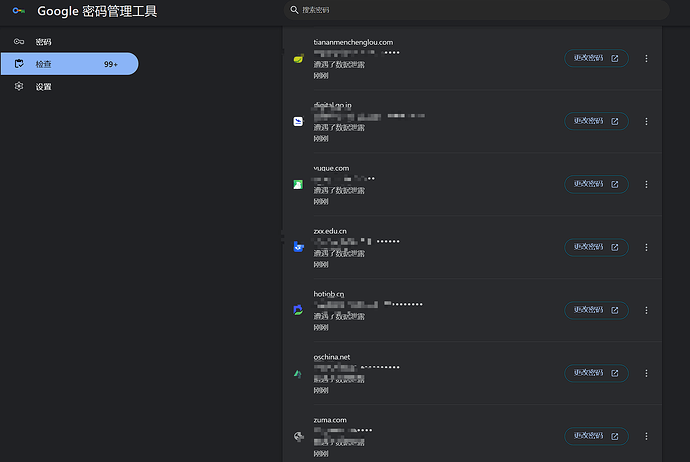
Task: Click the hotjob.cn domain text
Action: 329,294
